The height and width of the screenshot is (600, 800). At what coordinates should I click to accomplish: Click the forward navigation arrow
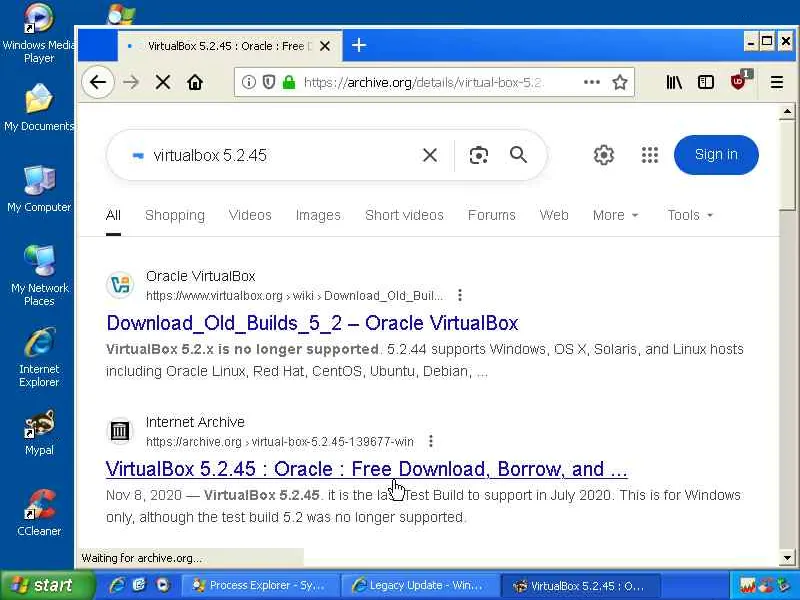click(131, 82)
